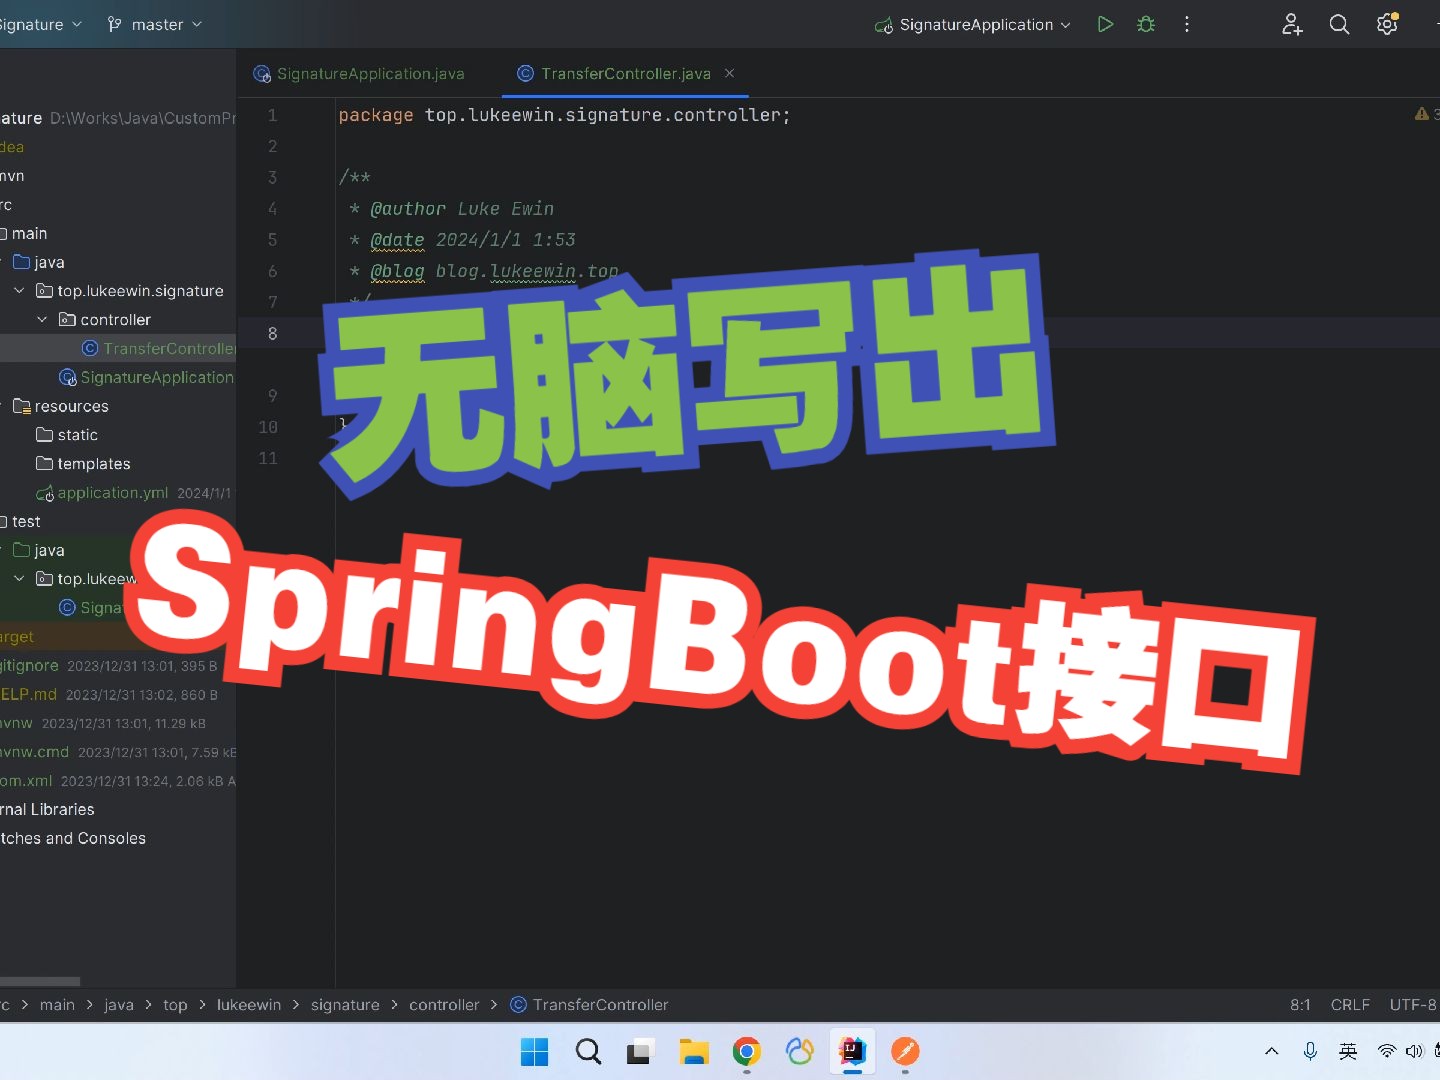Collapse the controller package node
This screenshot has height=1080, width=1440.
(x=42, y=319)
